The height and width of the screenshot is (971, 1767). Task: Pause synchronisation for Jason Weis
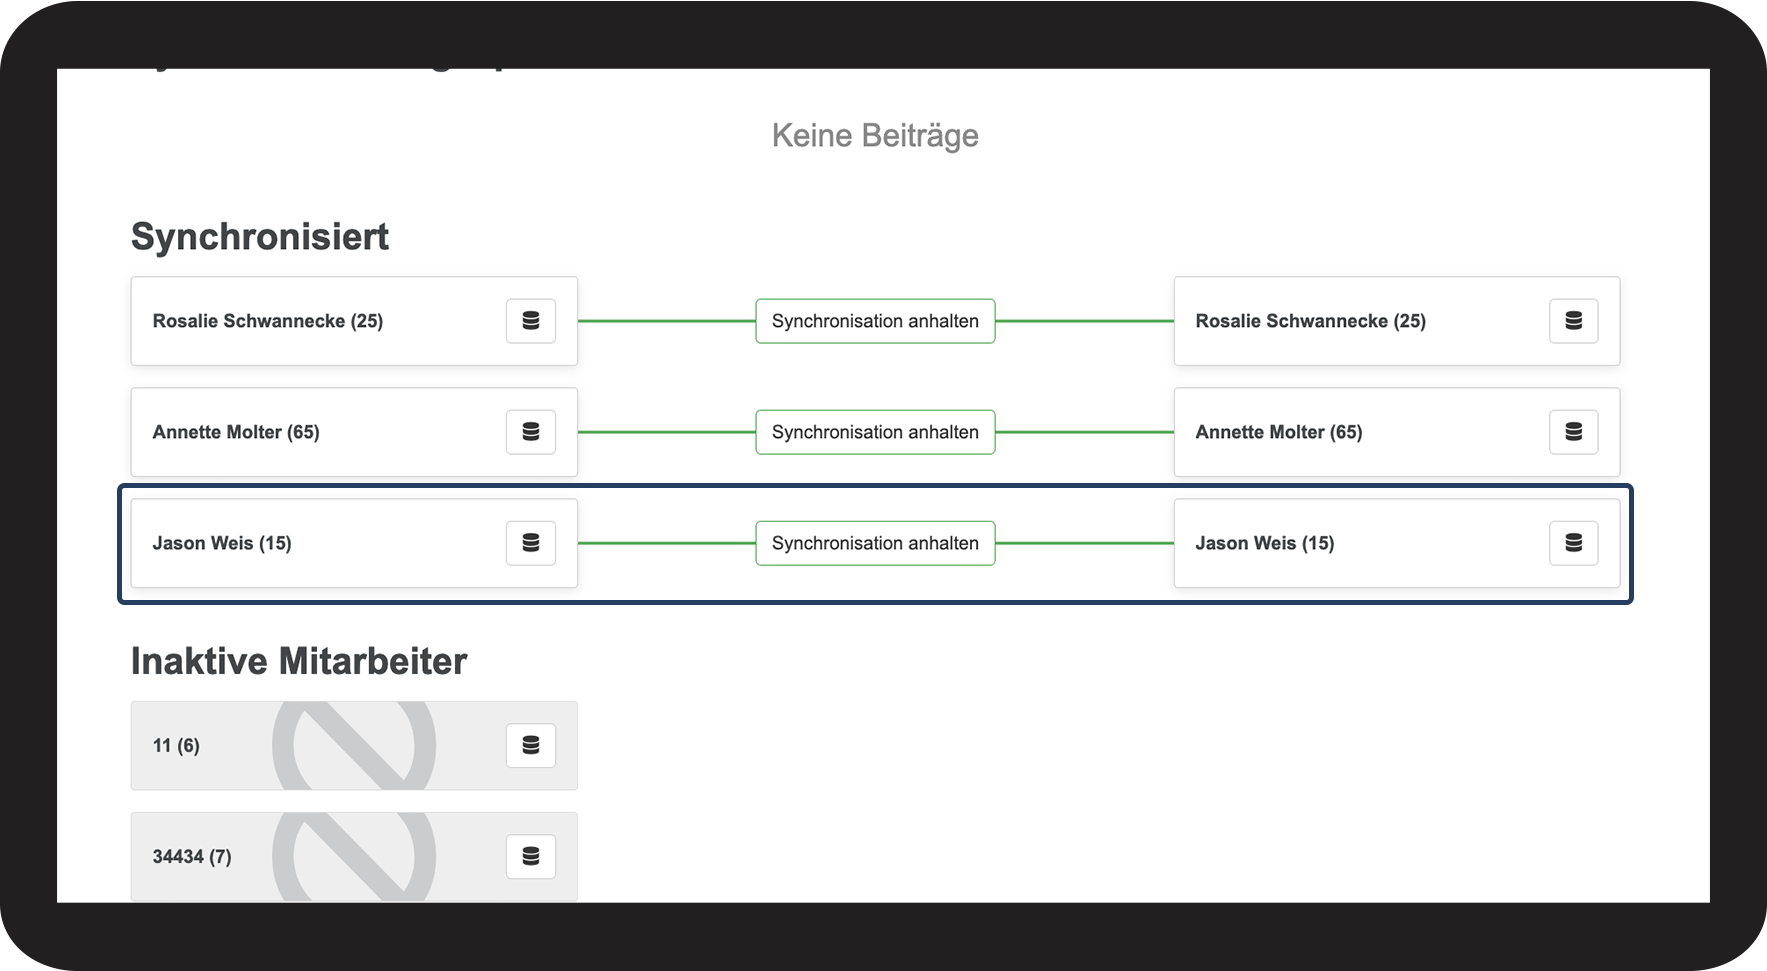pos(875,543)
